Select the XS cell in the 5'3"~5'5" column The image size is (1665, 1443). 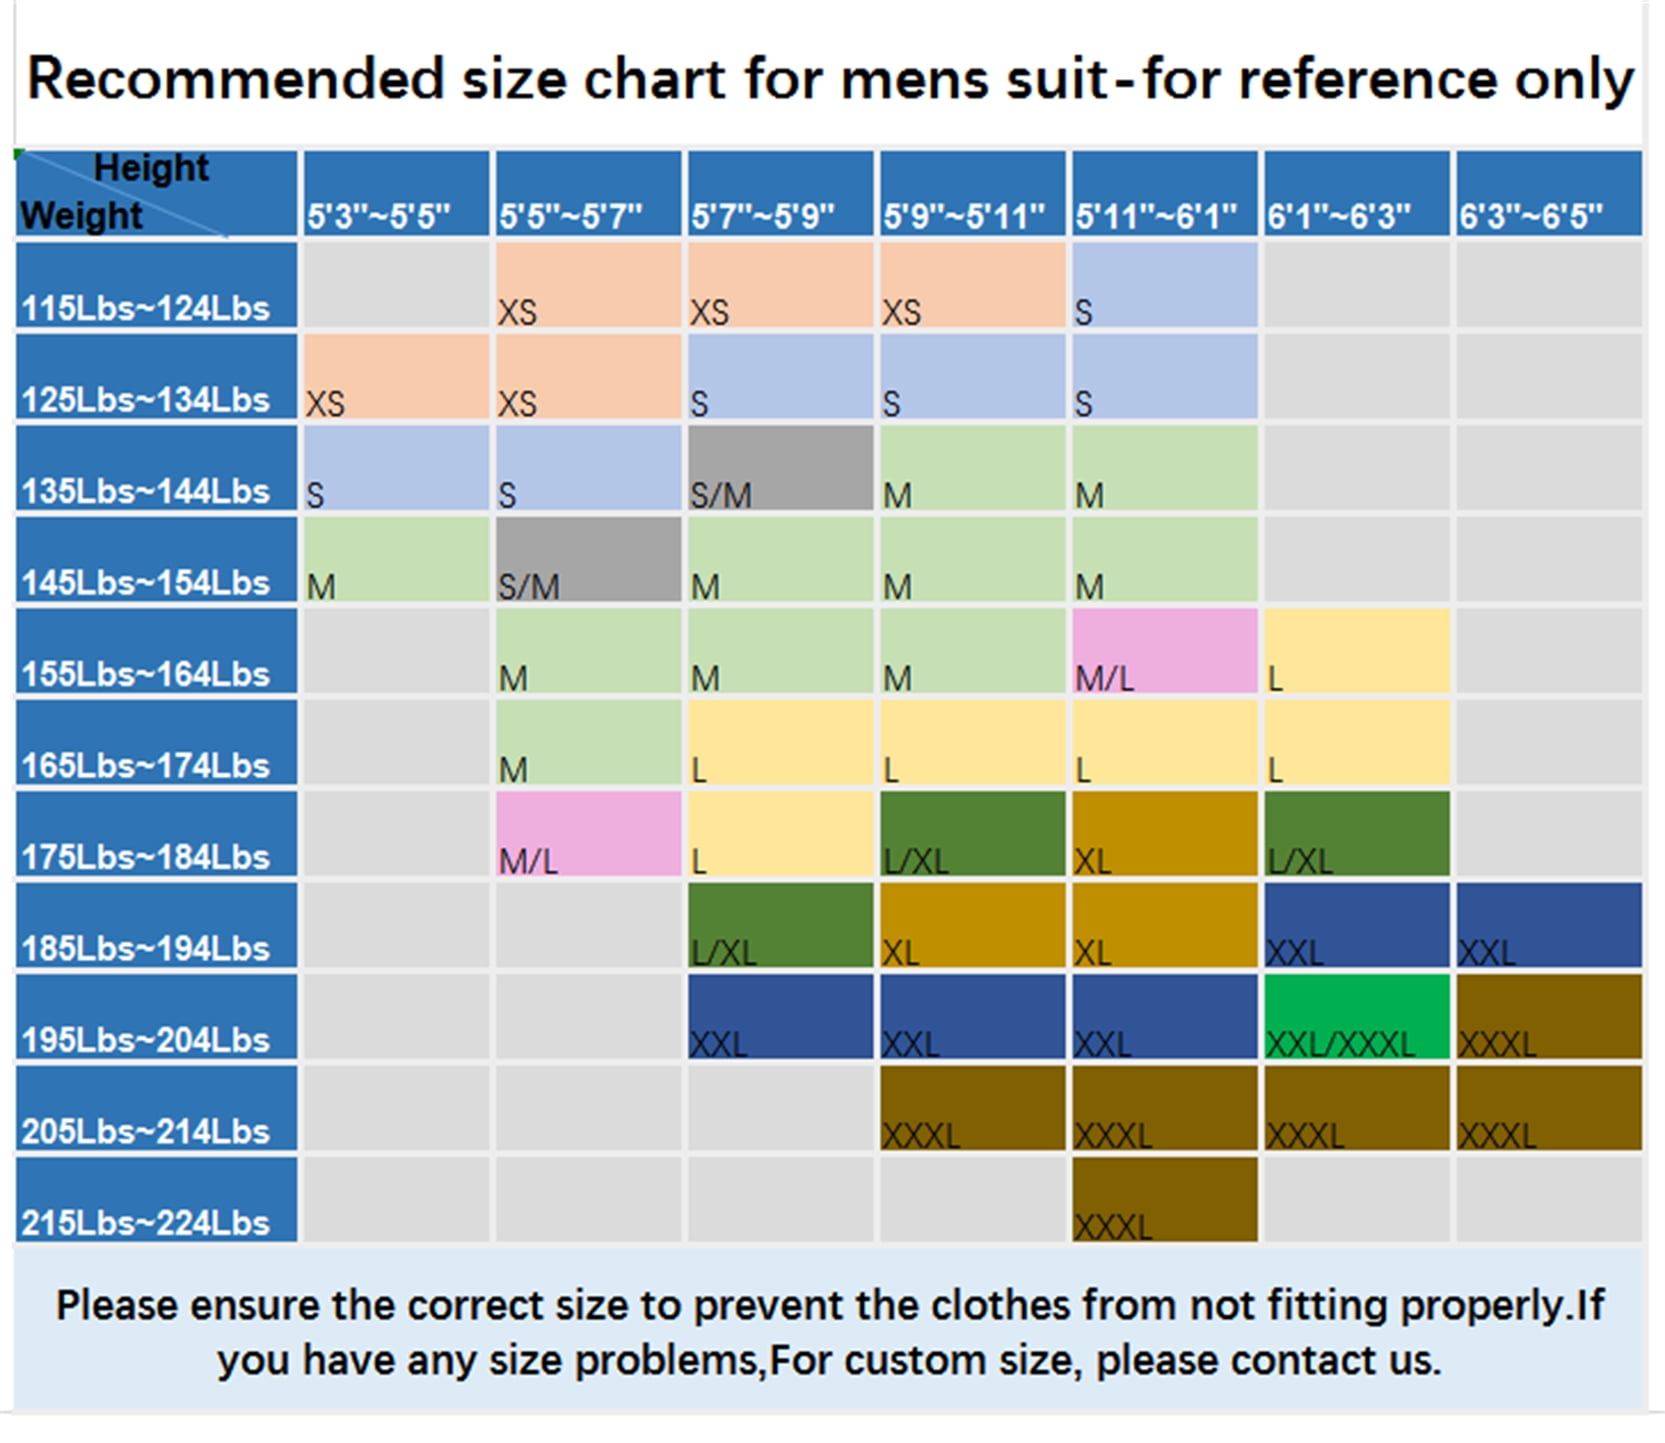[x=396, y=376]
